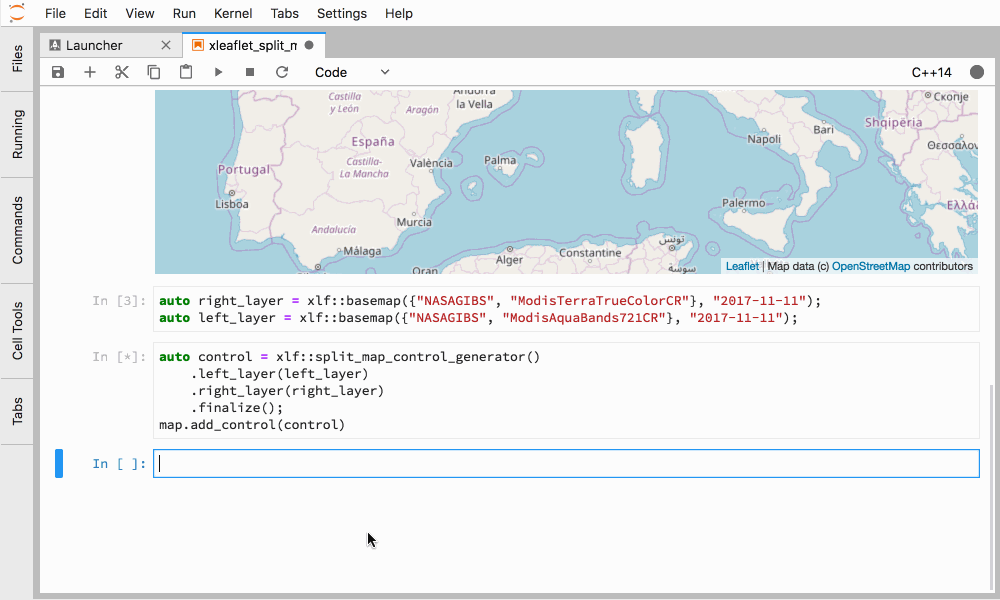
Task: Click España label on the map
Action: click(372, 142)
